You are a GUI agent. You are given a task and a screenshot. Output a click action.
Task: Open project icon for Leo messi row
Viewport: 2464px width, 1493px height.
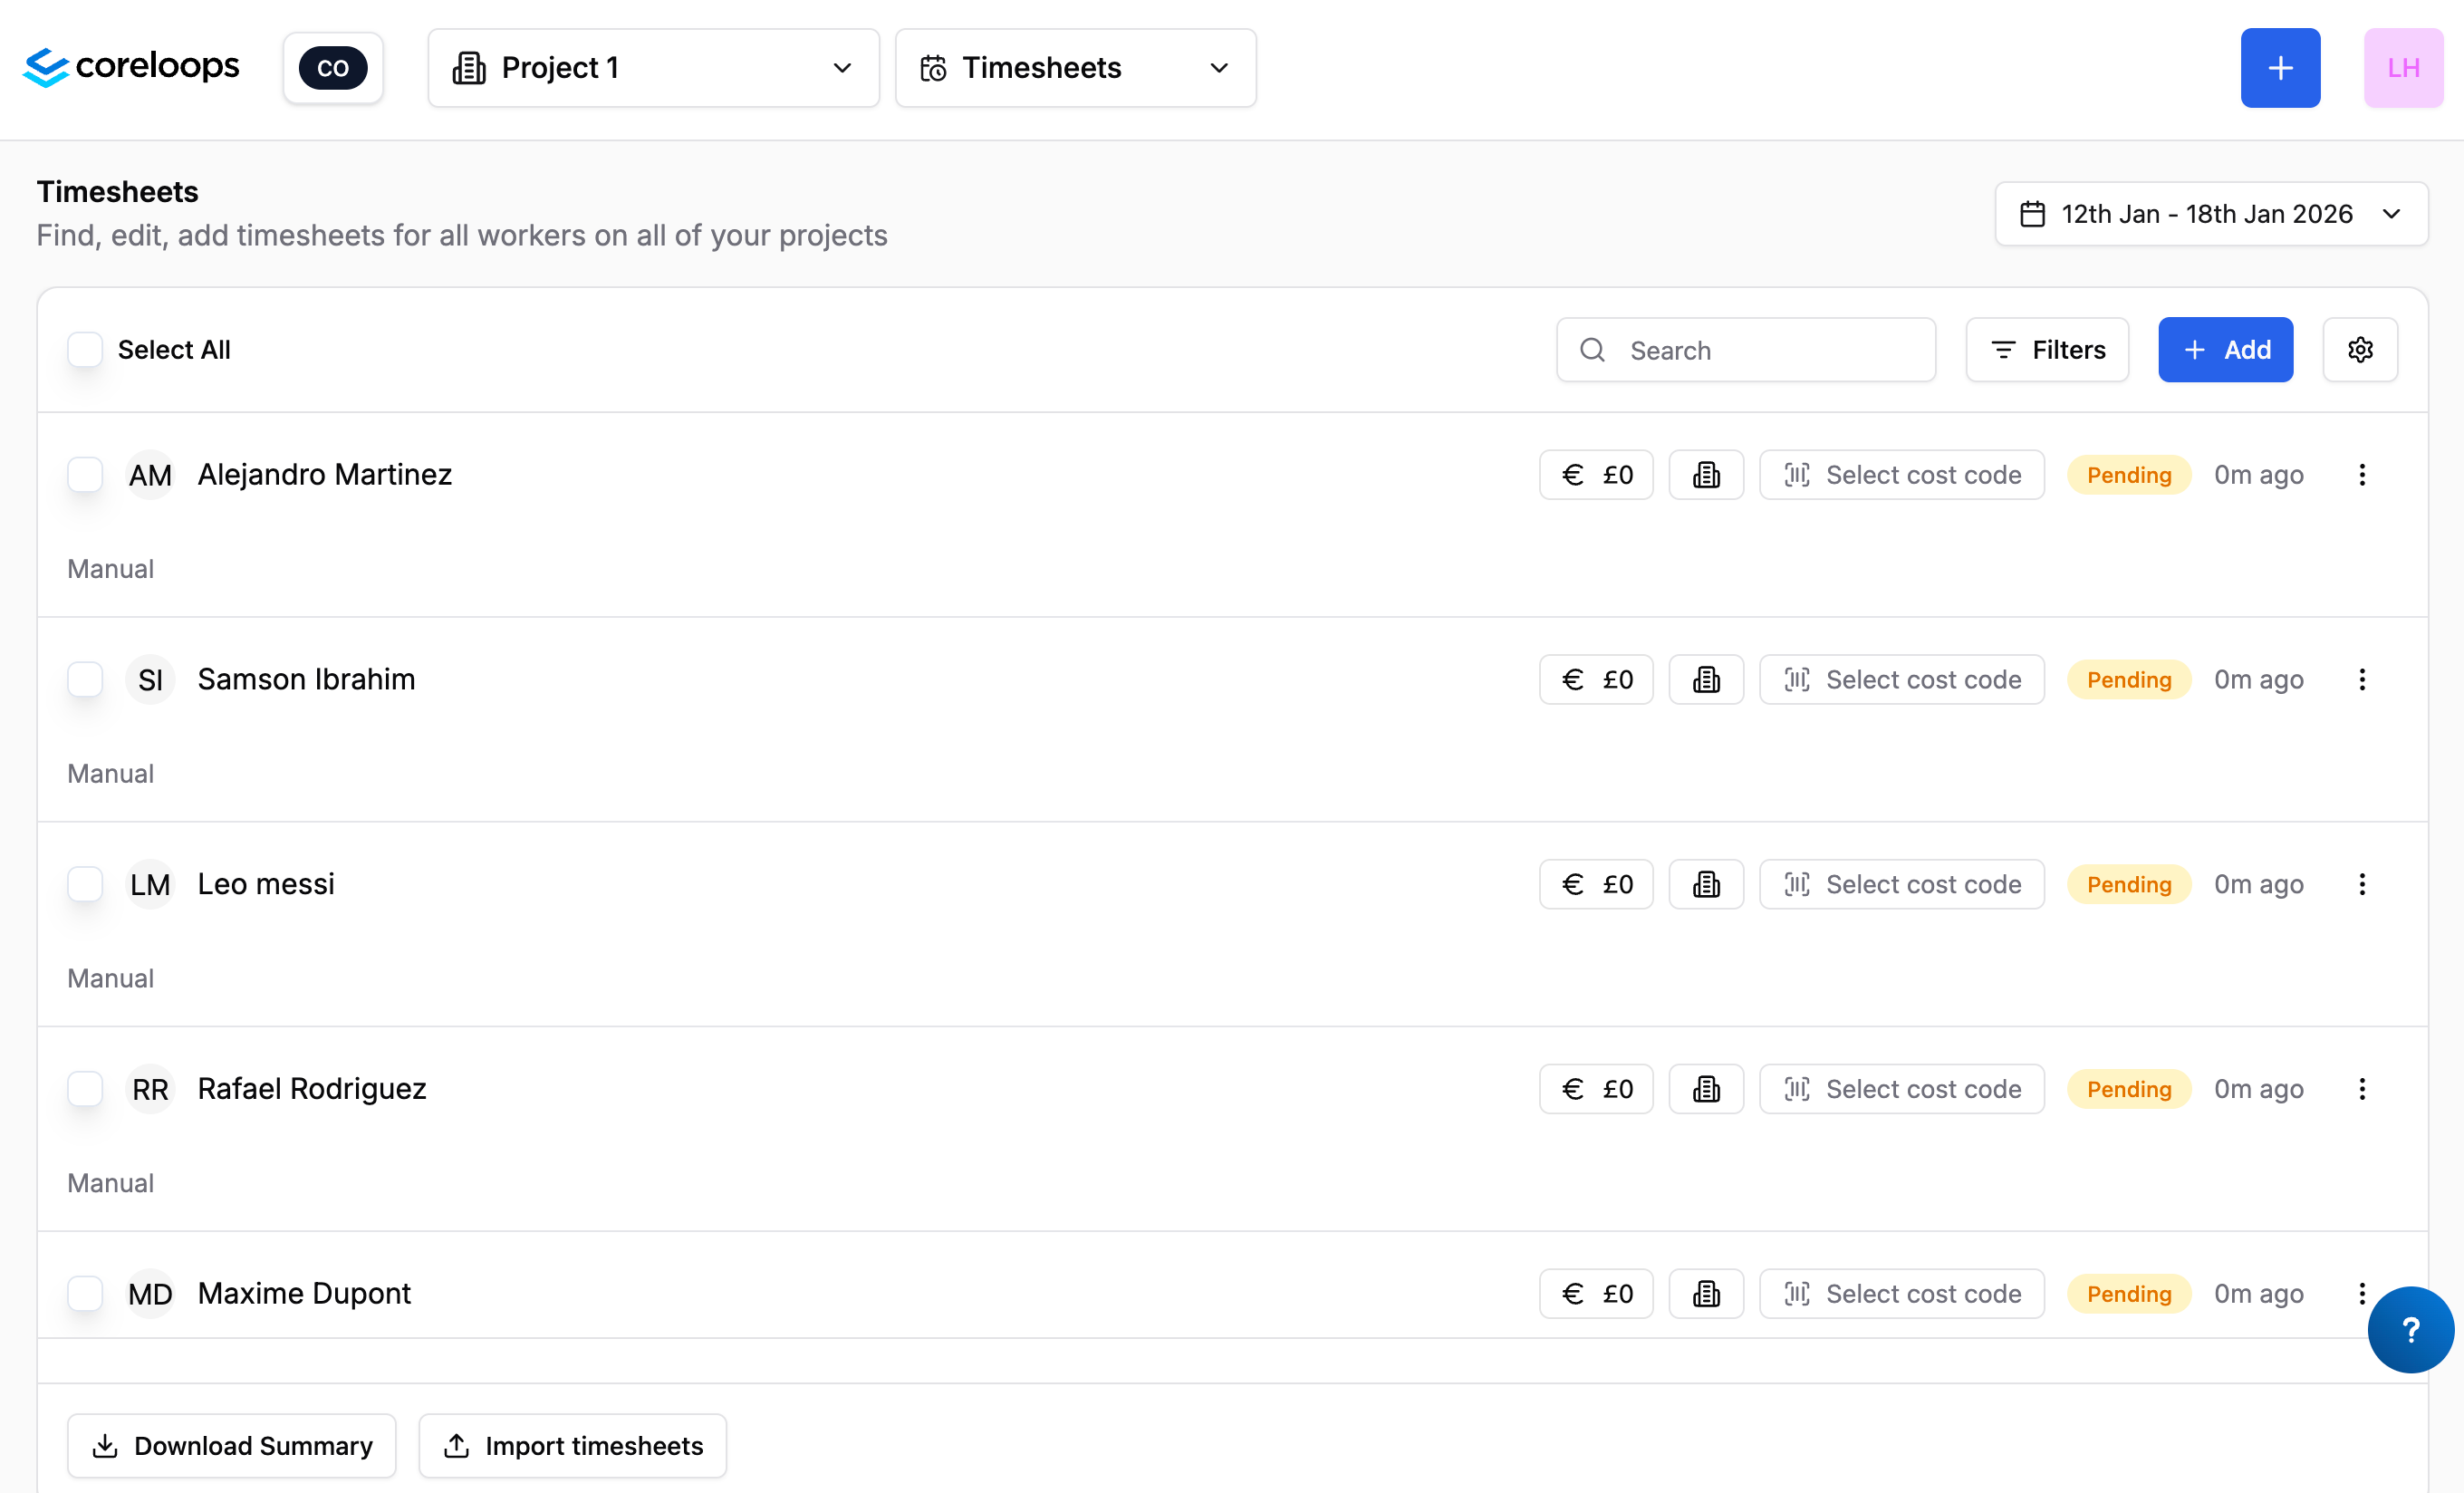[1706, 884]
